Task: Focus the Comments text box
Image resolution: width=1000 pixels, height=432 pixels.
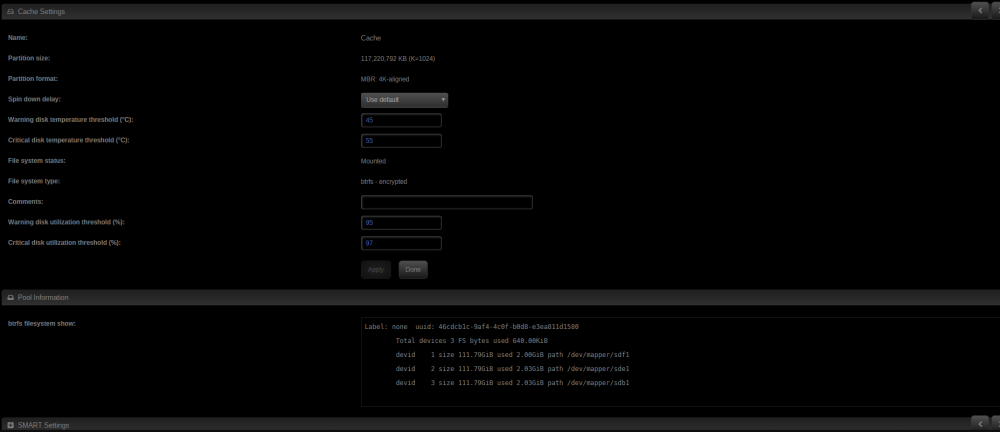Action: 446,202
